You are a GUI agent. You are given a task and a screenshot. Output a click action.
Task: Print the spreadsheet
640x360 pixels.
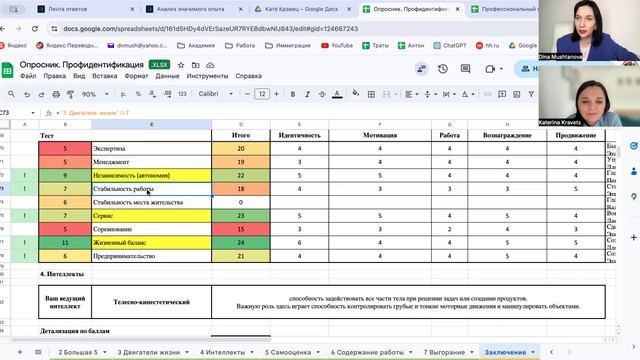click(x=56, y=94)
